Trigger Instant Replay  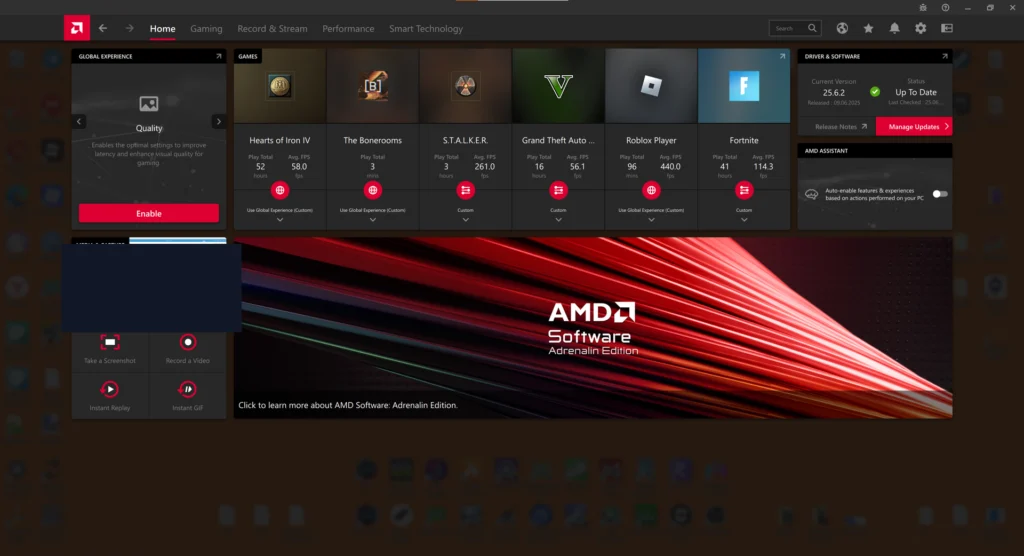pos(110,396)
